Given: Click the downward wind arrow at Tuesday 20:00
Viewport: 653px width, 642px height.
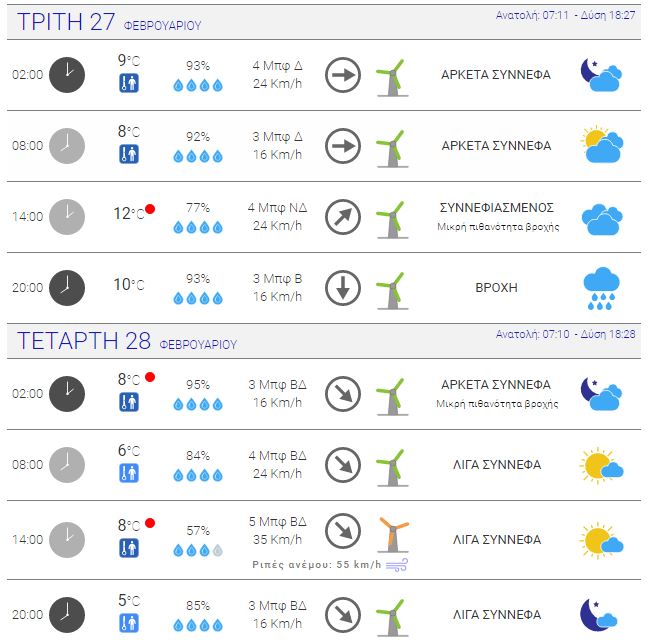Looking at the screenshot, I should point(343,288).
